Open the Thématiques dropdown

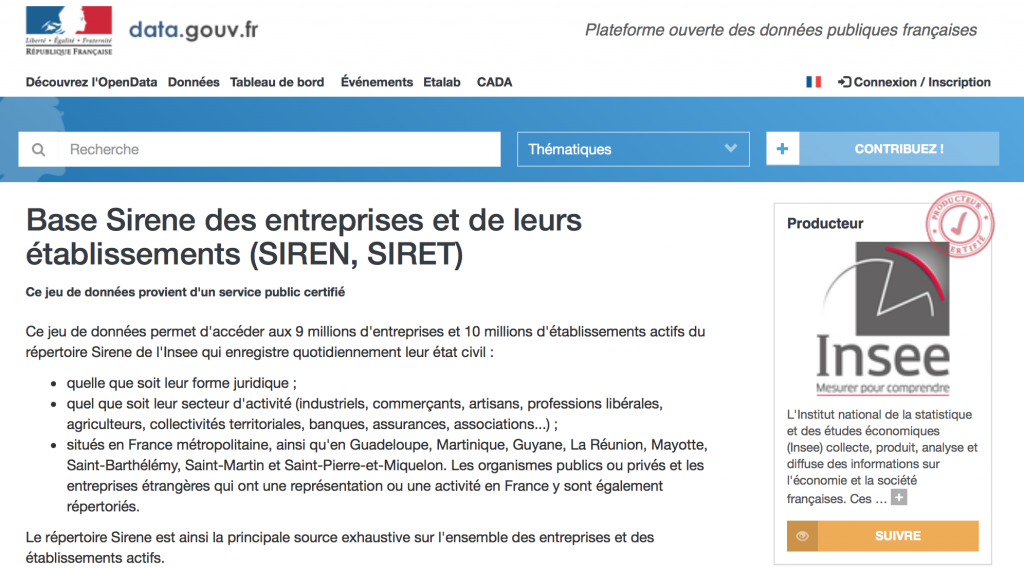point(632,149)
